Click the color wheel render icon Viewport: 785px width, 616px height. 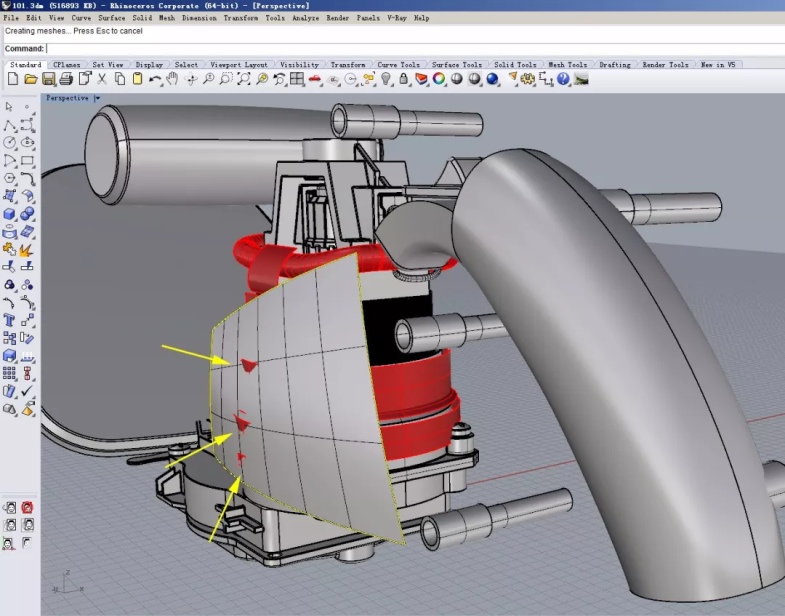[x=439, y=79]
